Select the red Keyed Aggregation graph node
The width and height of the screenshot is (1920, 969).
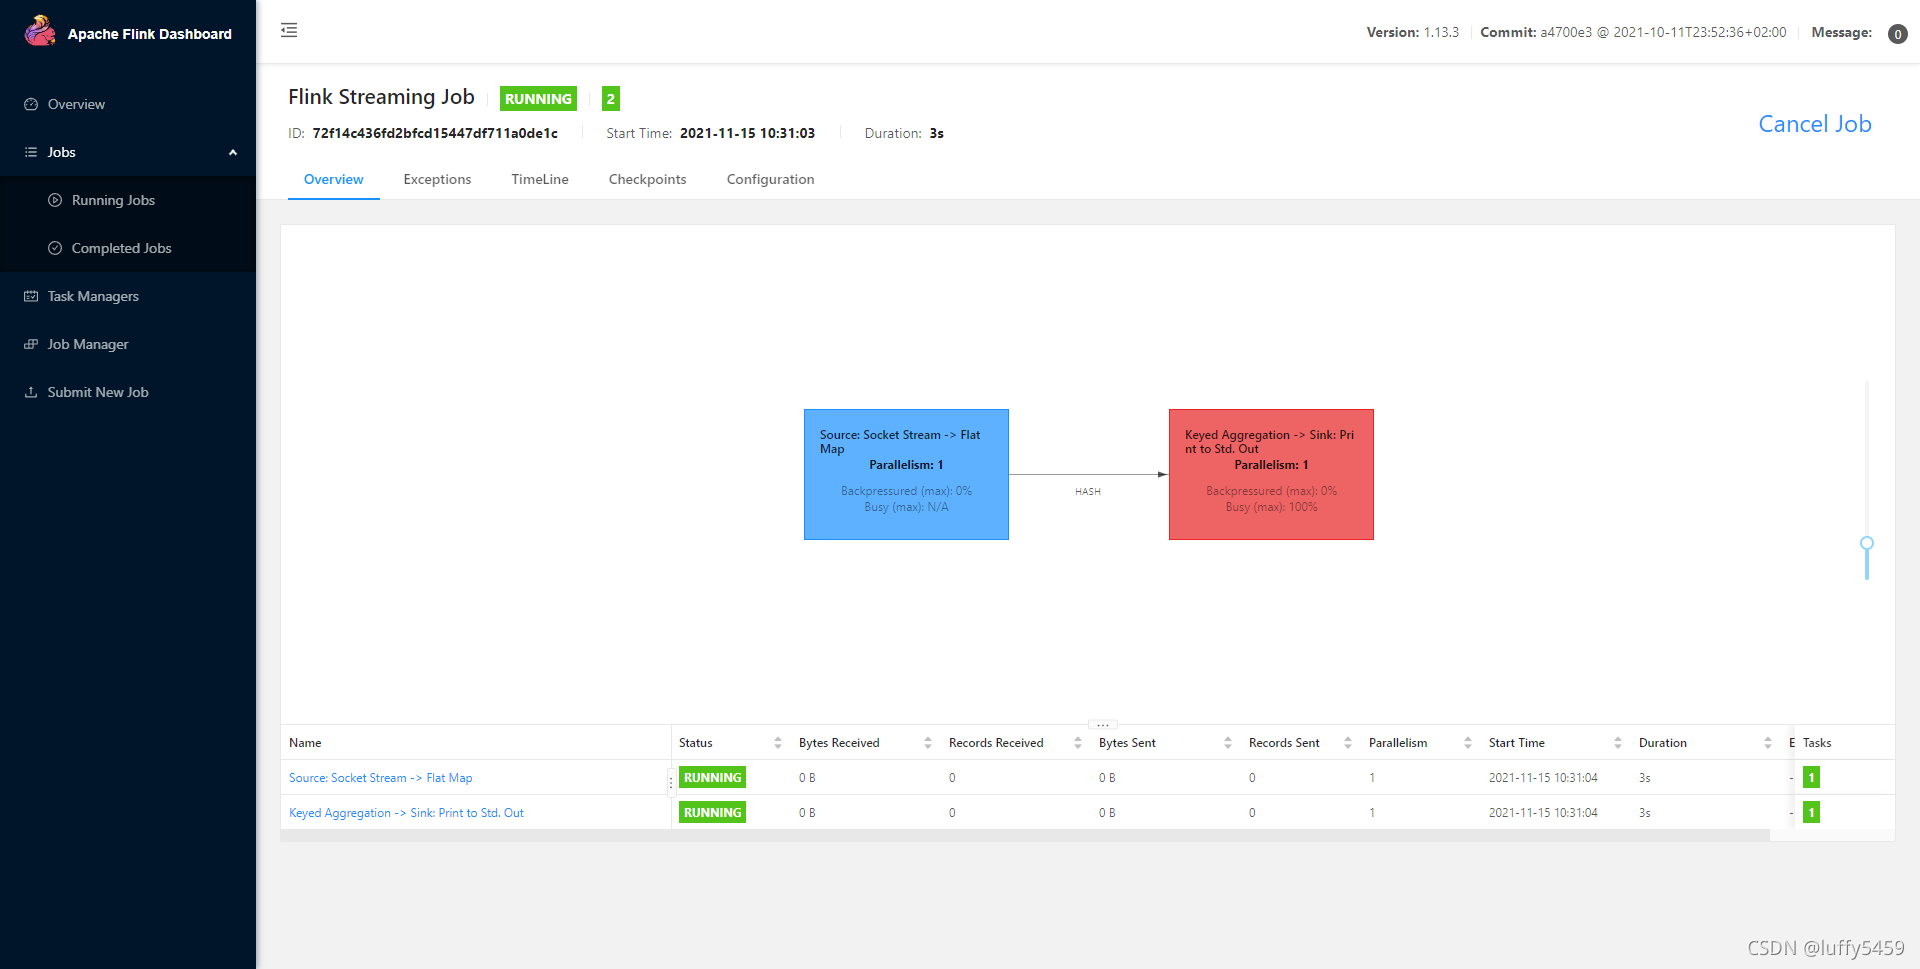[1271, 474]
